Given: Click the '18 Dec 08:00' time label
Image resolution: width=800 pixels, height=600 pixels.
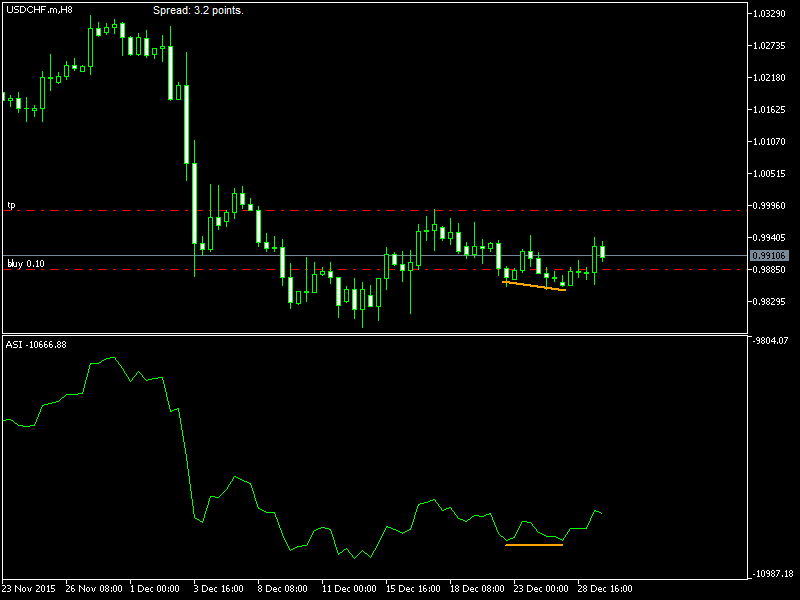Looking at the screenshot, I should (478, 588).
